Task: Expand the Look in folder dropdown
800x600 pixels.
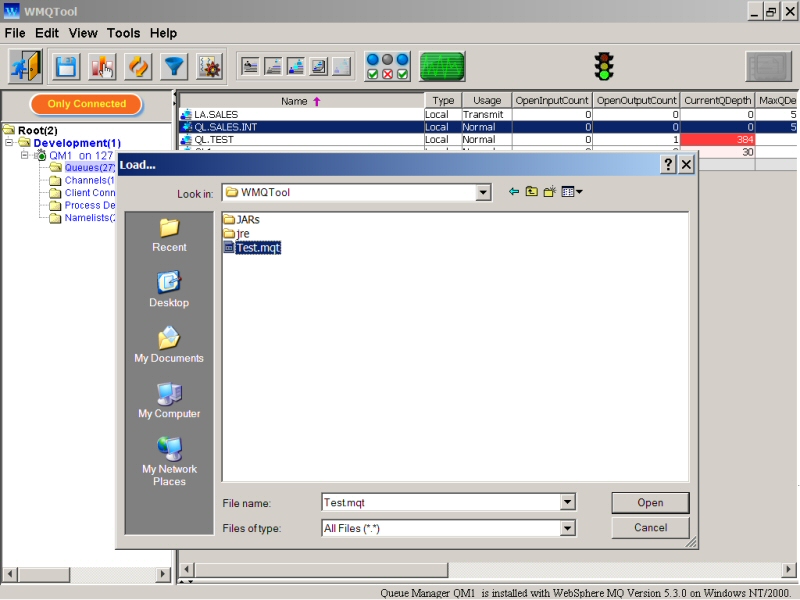Action: (483, 192)
